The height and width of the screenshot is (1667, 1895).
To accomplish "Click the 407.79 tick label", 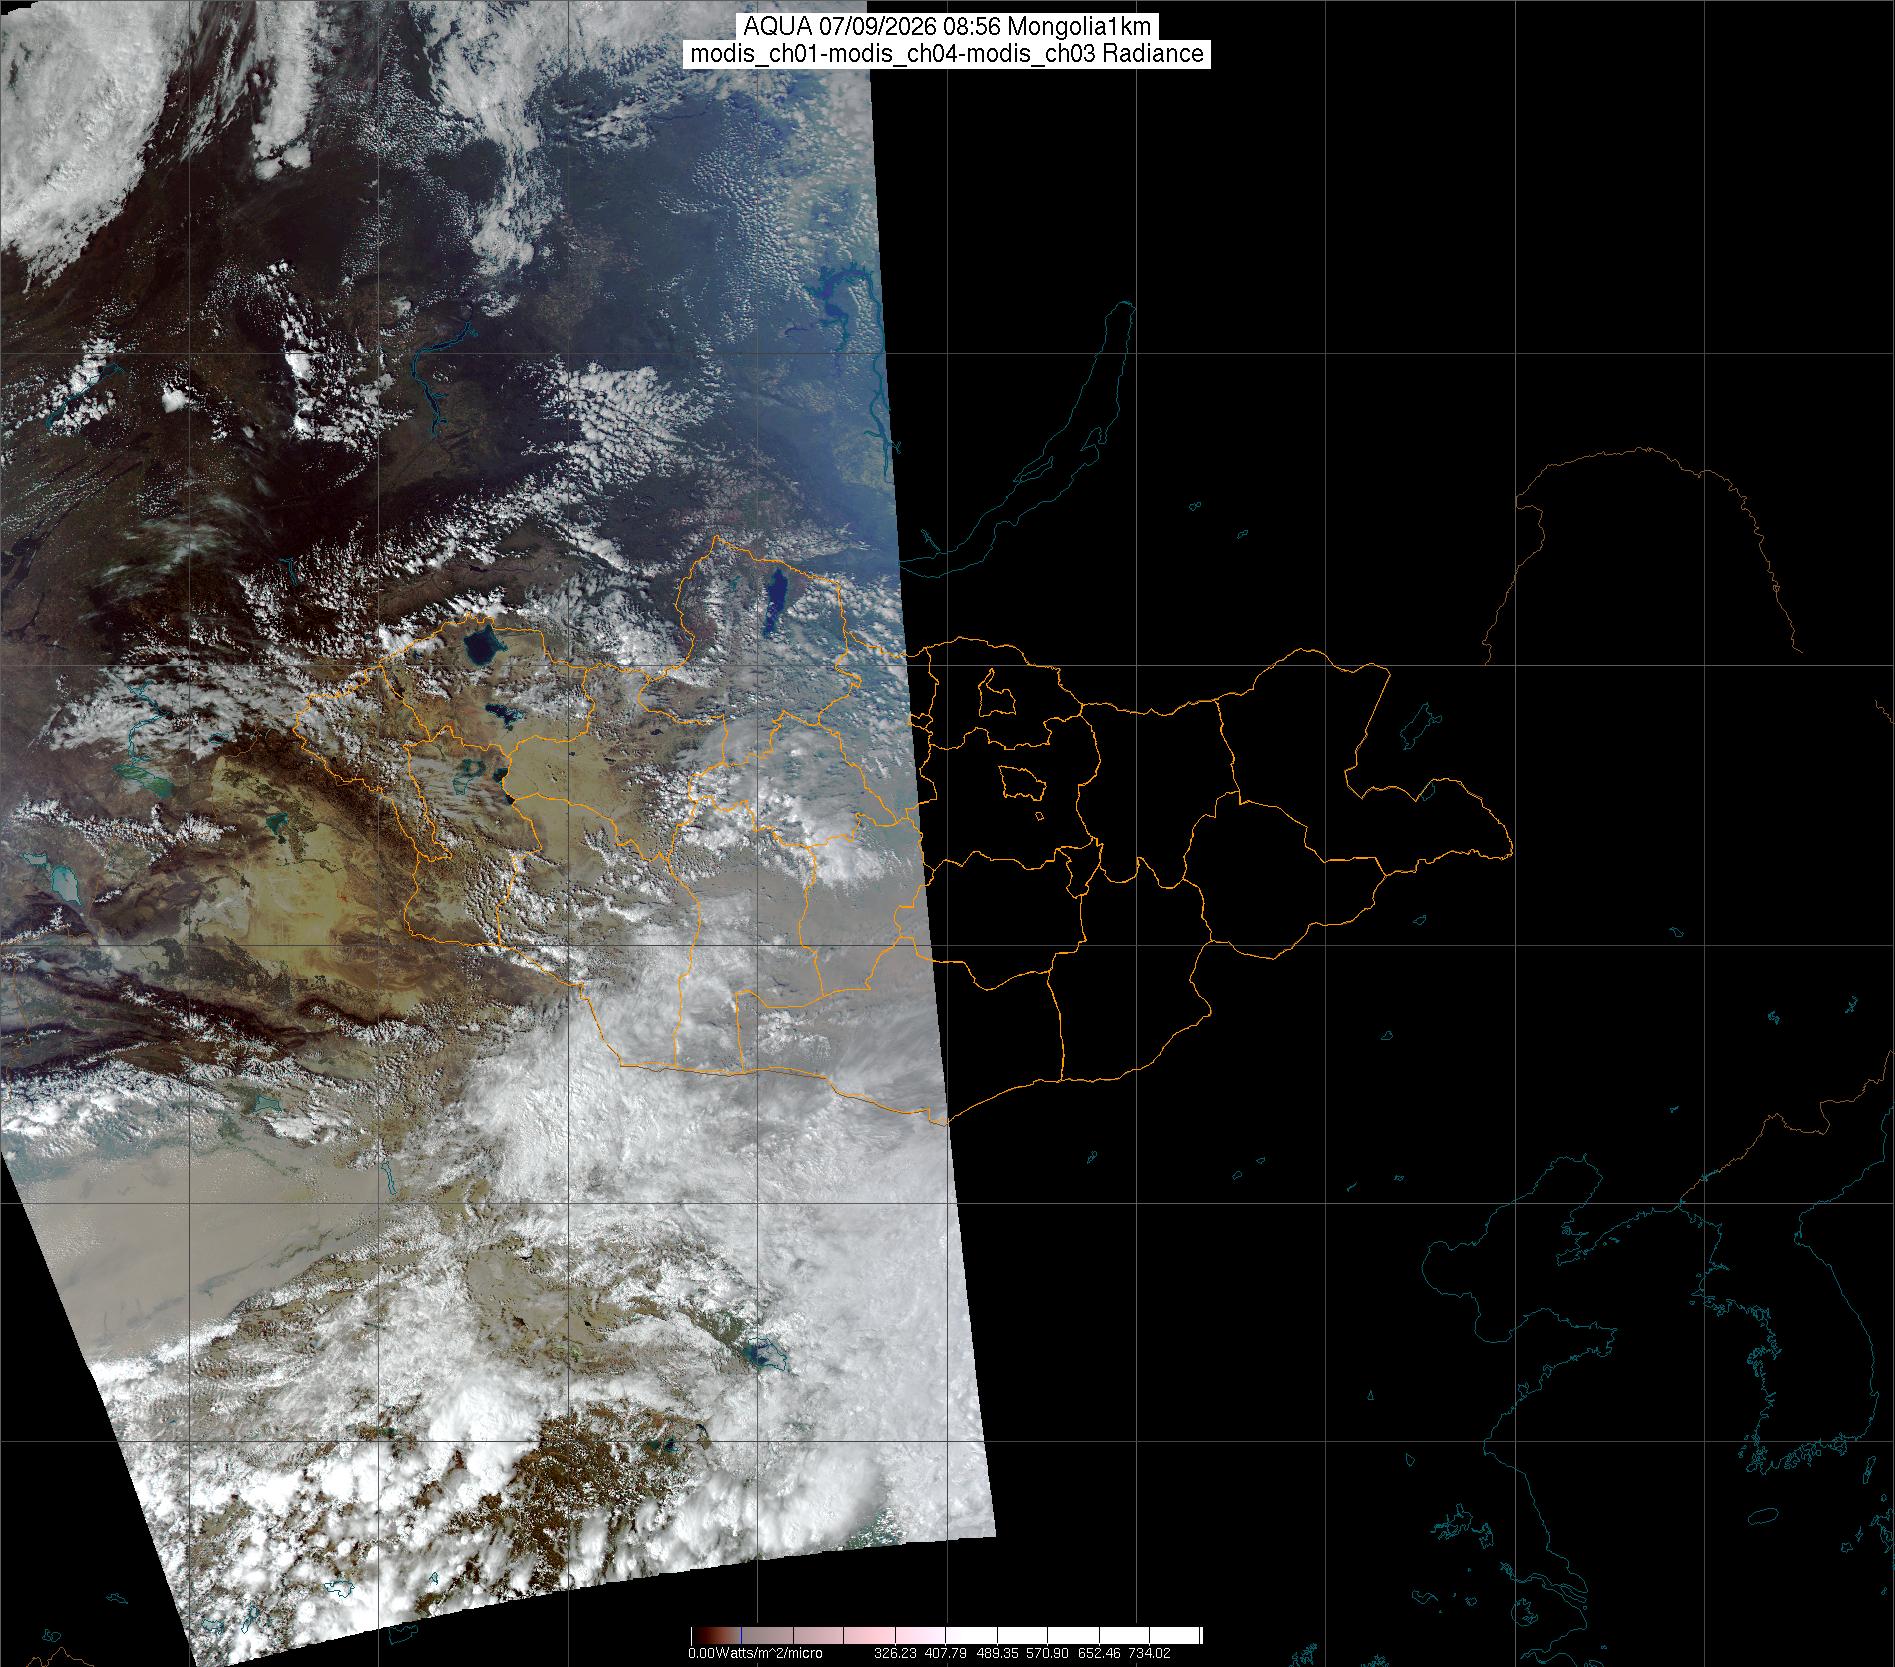I will (x=946, y=1653).
